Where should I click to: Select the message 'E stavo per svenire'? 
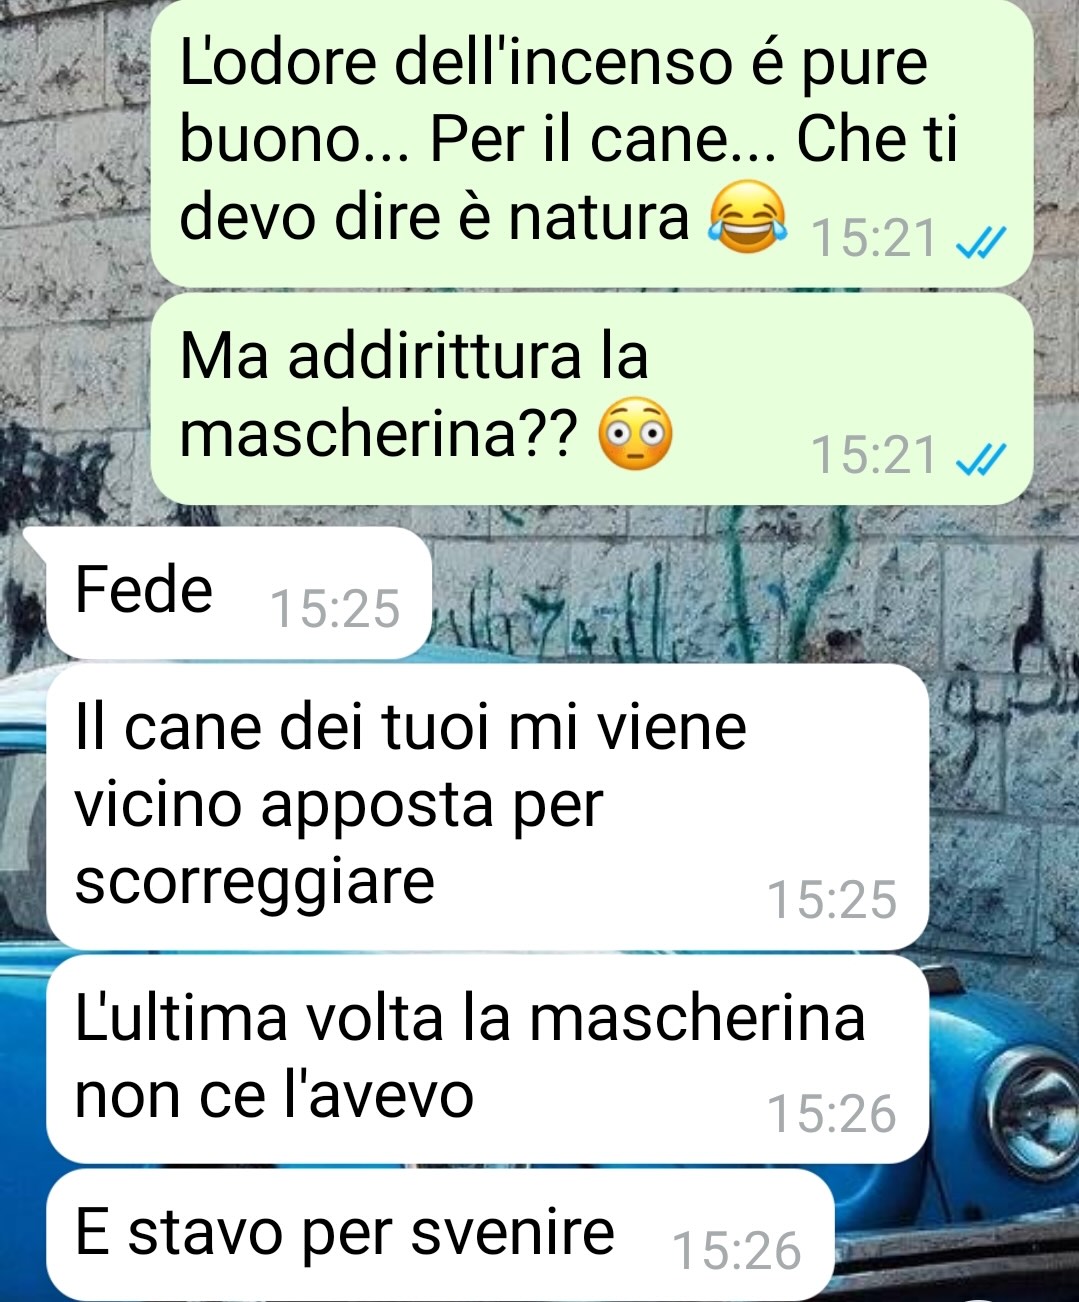440,1235
